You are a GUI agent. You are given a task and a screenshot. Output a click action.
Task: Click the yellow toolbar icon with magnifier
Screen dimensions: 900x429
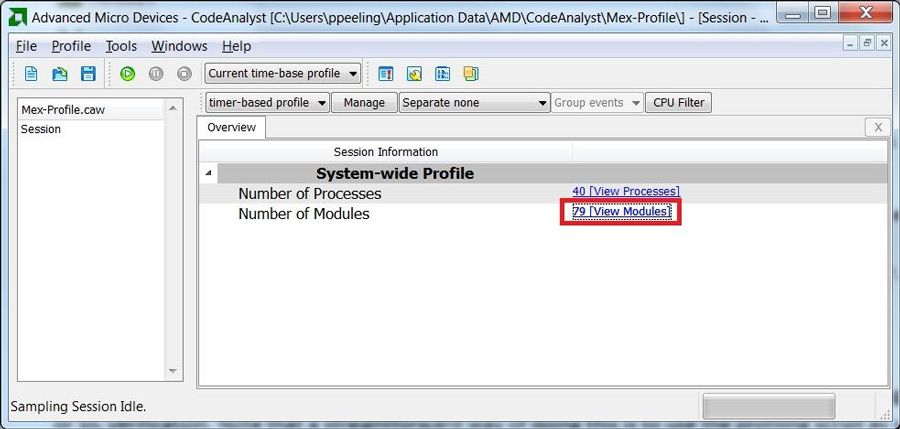tap(414, 73)
